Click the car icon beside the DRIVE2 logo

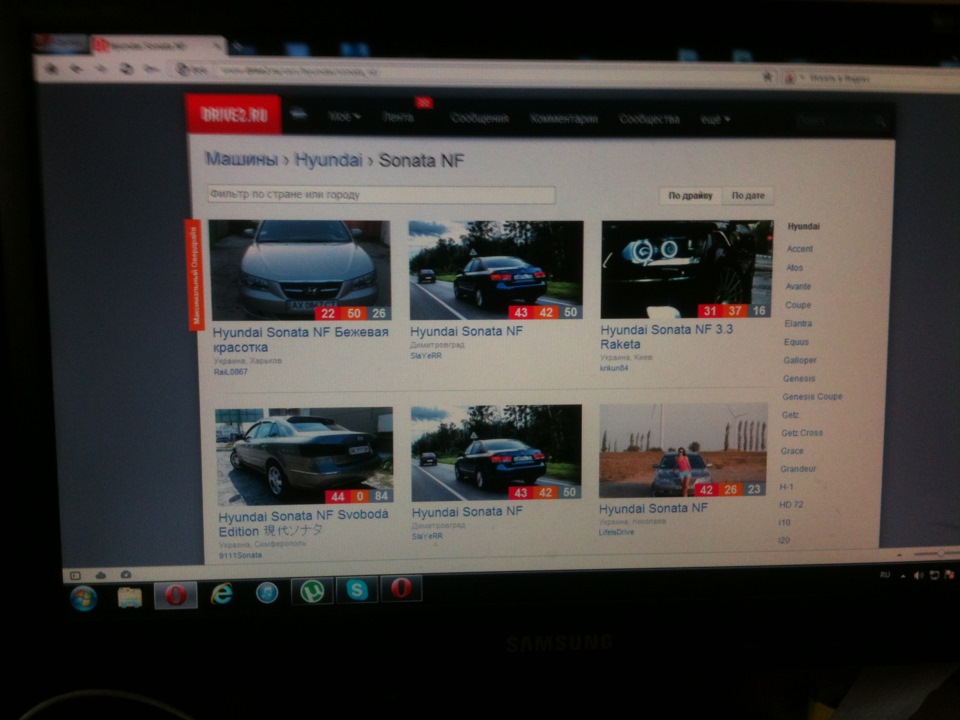click(x=298, y=114)
